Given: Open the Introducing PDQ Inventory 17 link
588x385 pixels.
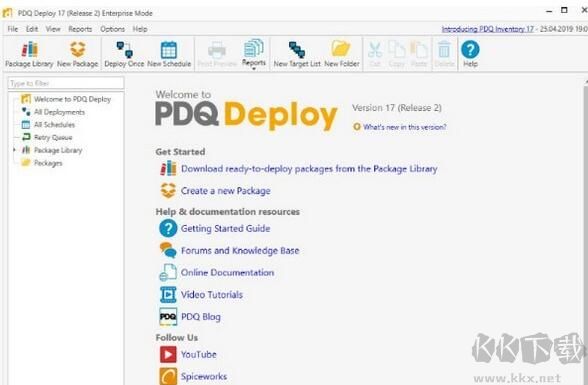Looking at the screenshot, I should (x=487, y=29).
